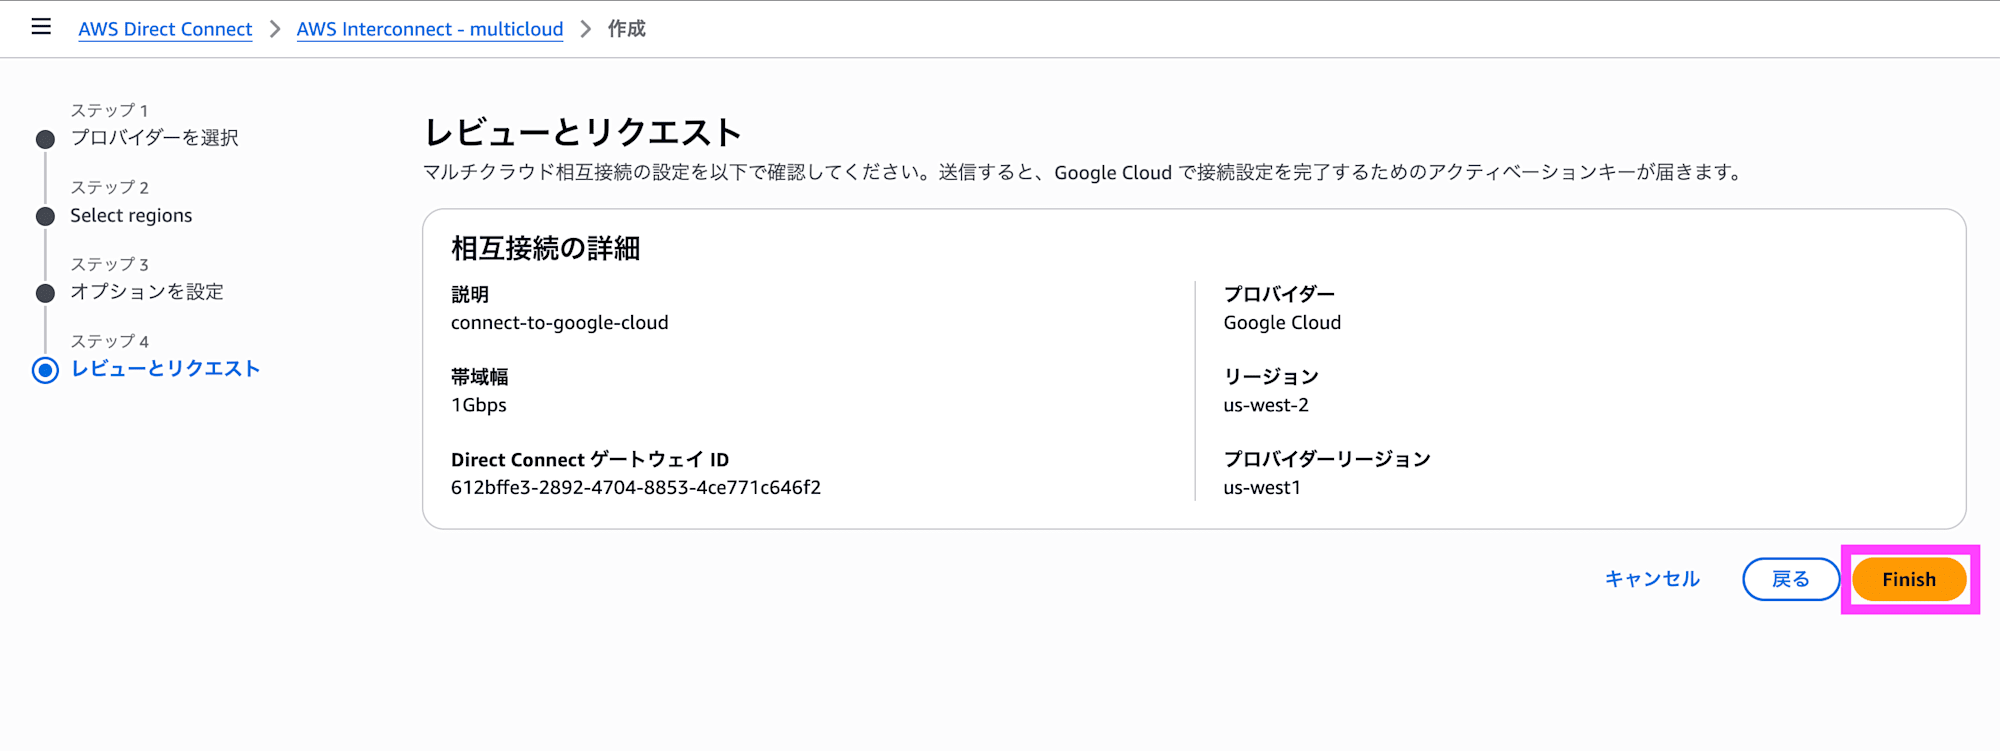Select provider region value us-west1
Screen dimensions: 2000x751
[1262, 488]
